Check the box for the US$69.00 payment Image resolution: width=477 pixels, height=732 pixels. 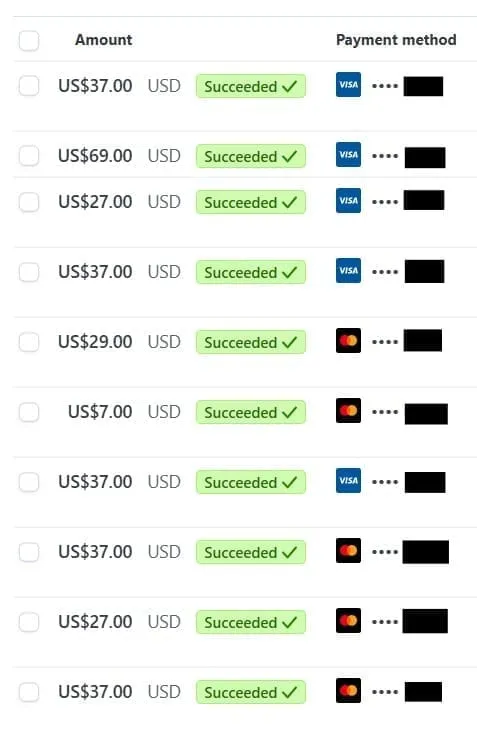point(29,156)
